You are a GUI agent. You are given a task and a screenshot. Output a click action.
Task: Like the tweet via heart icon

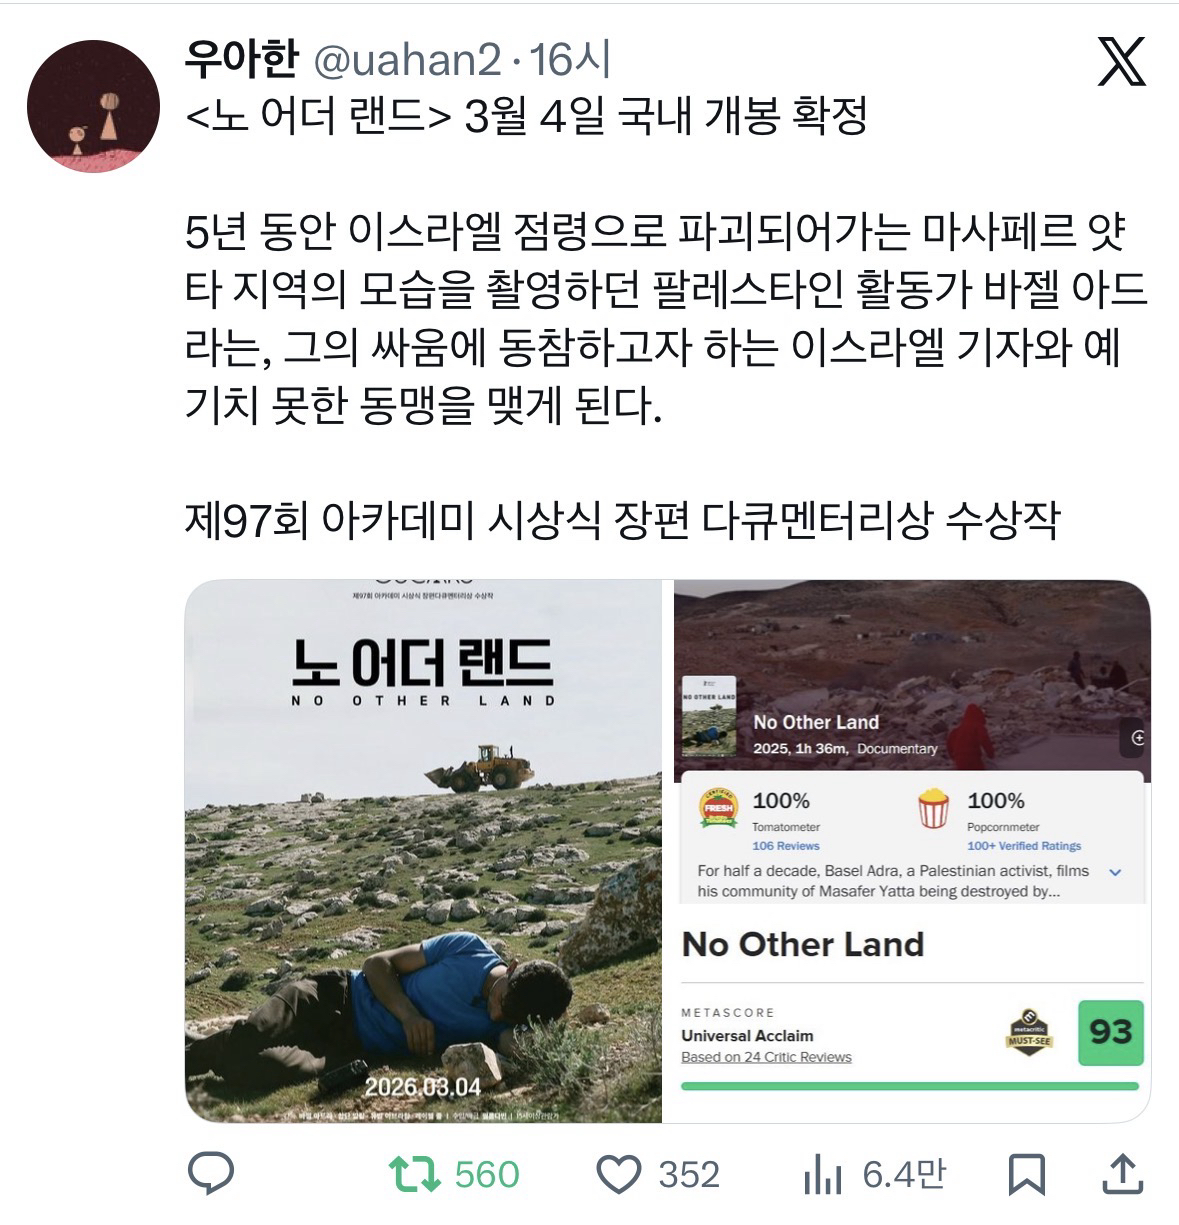[x=618, y=1174]
